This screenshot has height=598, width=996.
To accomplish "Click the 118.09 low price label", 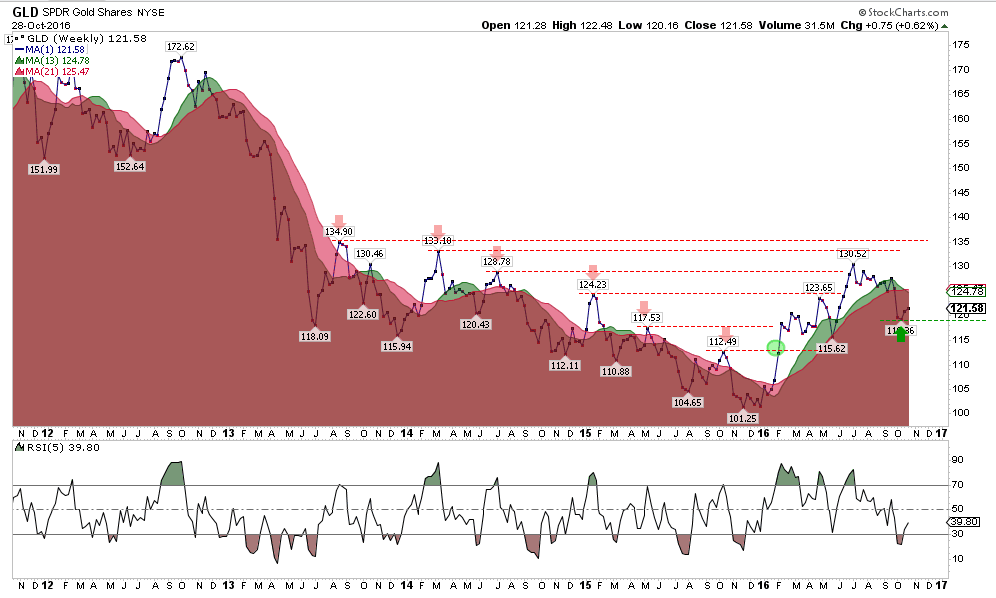I will click(314, 336).
